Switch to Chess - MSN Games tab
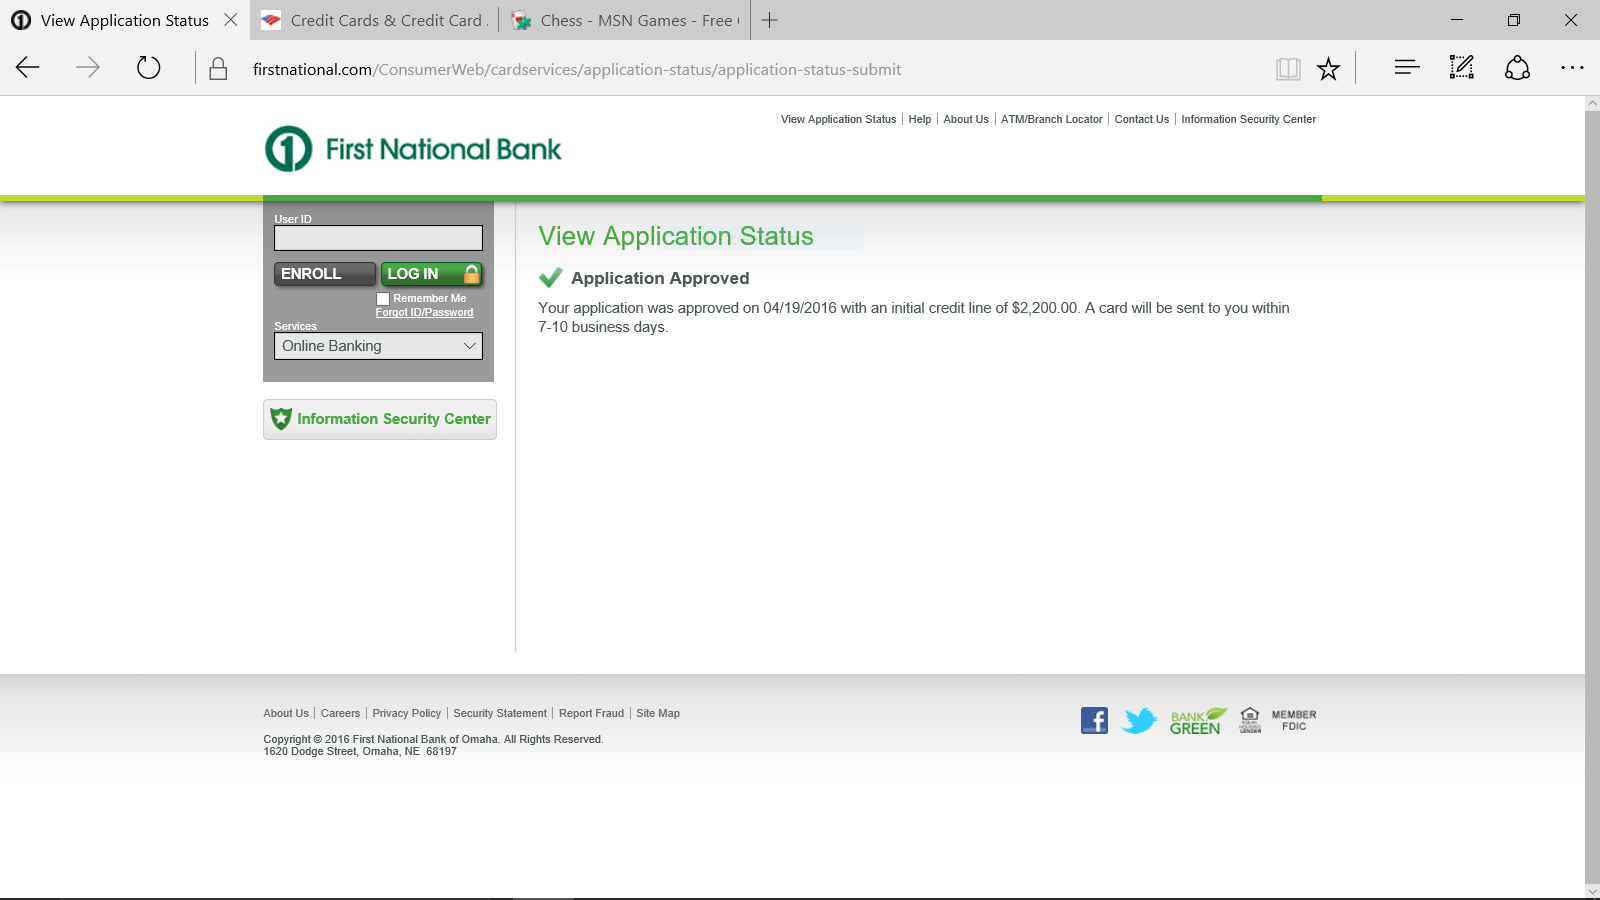1600x900 pixels. (x=625, y=20)
